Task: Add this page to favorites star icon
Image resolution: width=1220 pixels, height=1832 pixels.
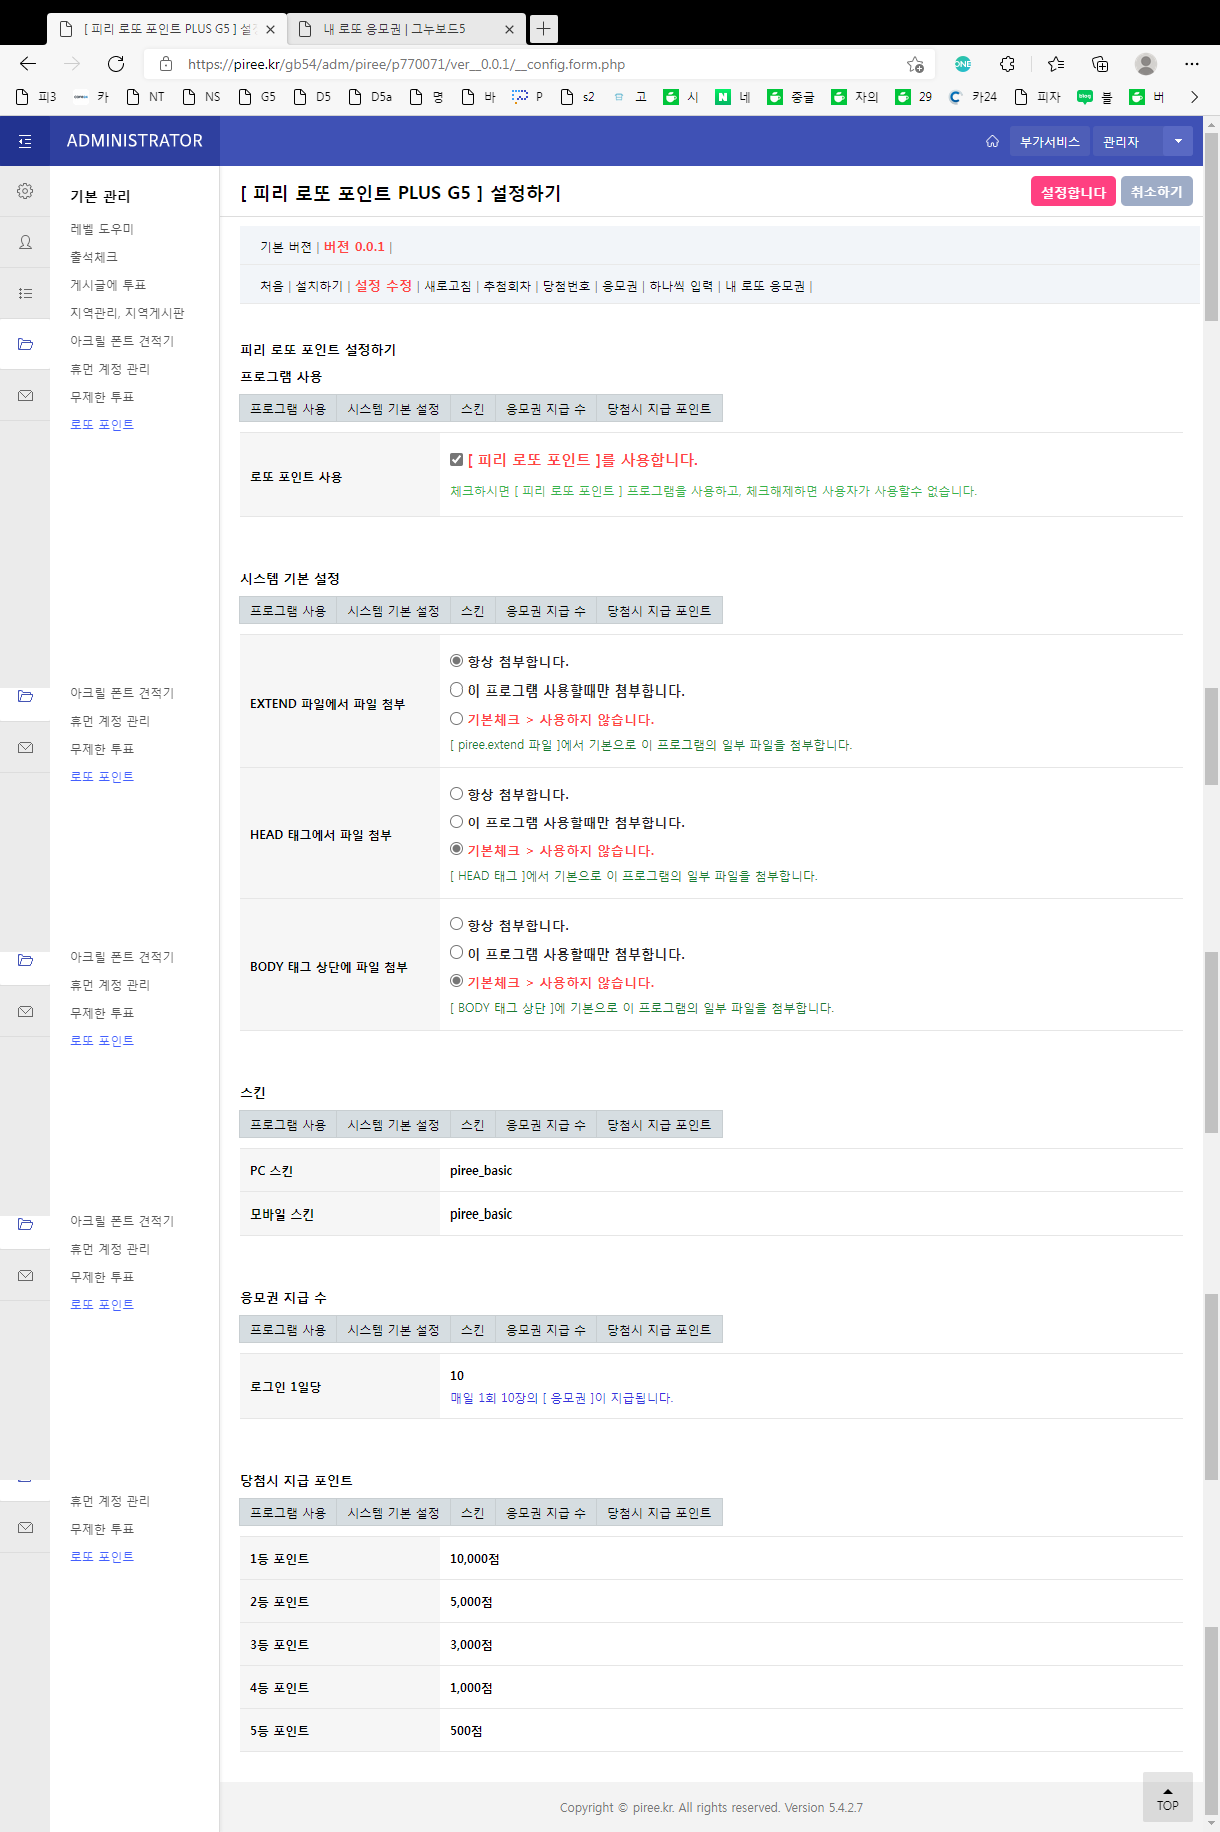Action: tap(914, 64)
